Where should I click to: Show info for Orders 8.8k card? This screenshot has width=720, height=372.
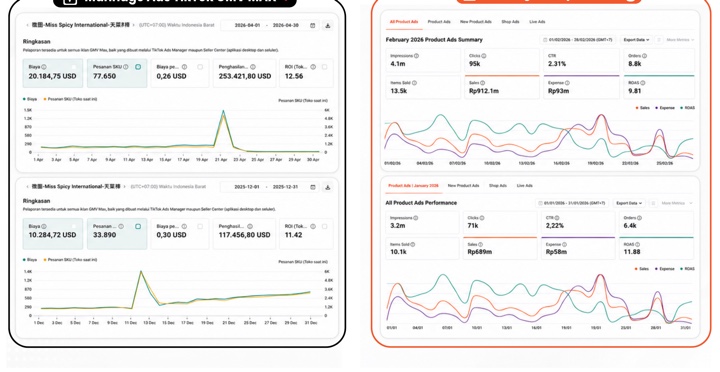[x=644, y=56]
